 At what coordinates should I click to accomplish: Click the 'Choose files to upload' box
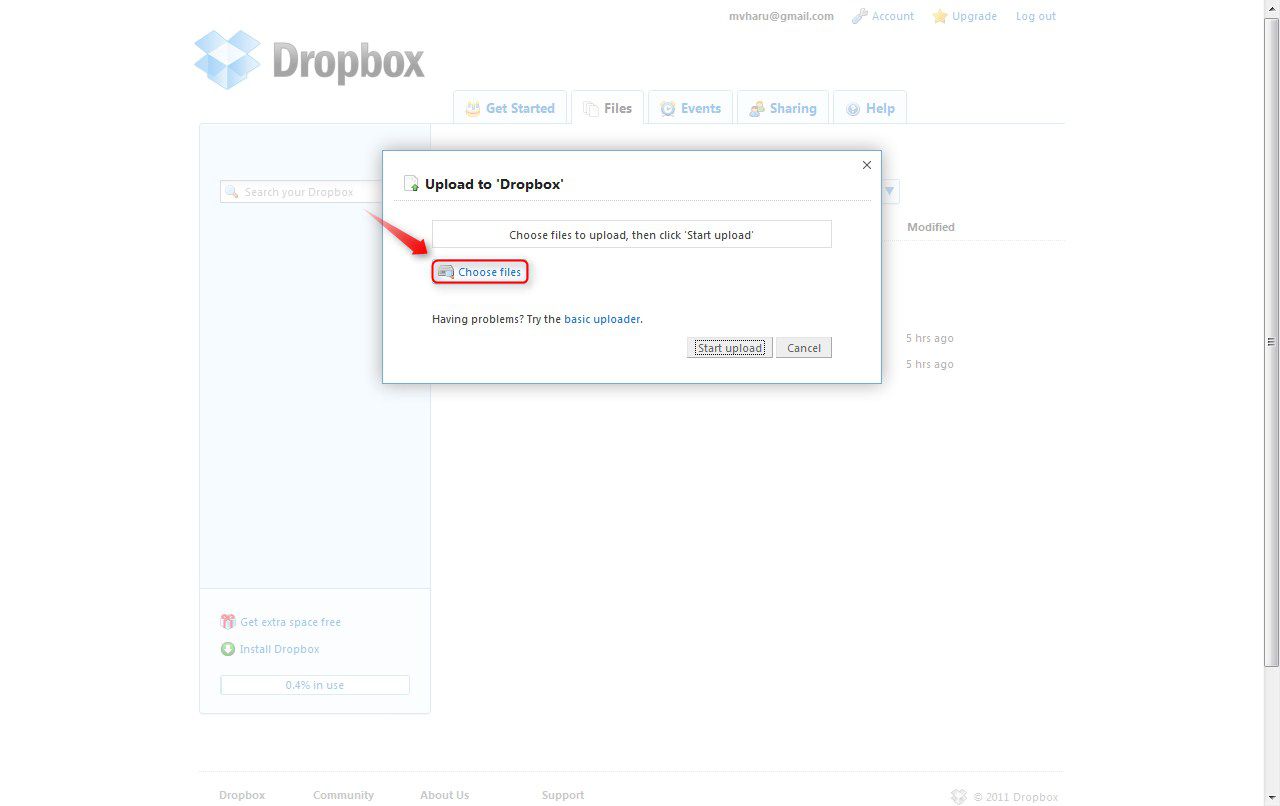coord(631,234)
